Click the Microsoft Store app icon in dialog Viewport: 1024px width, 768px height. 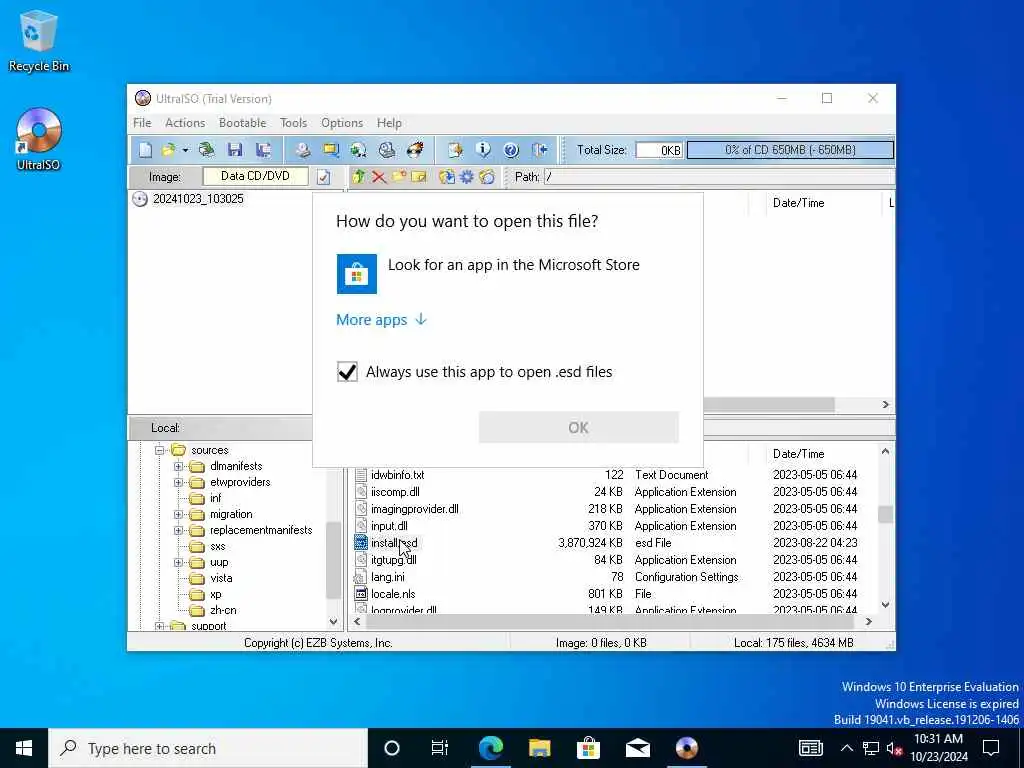tap(357, 274)
